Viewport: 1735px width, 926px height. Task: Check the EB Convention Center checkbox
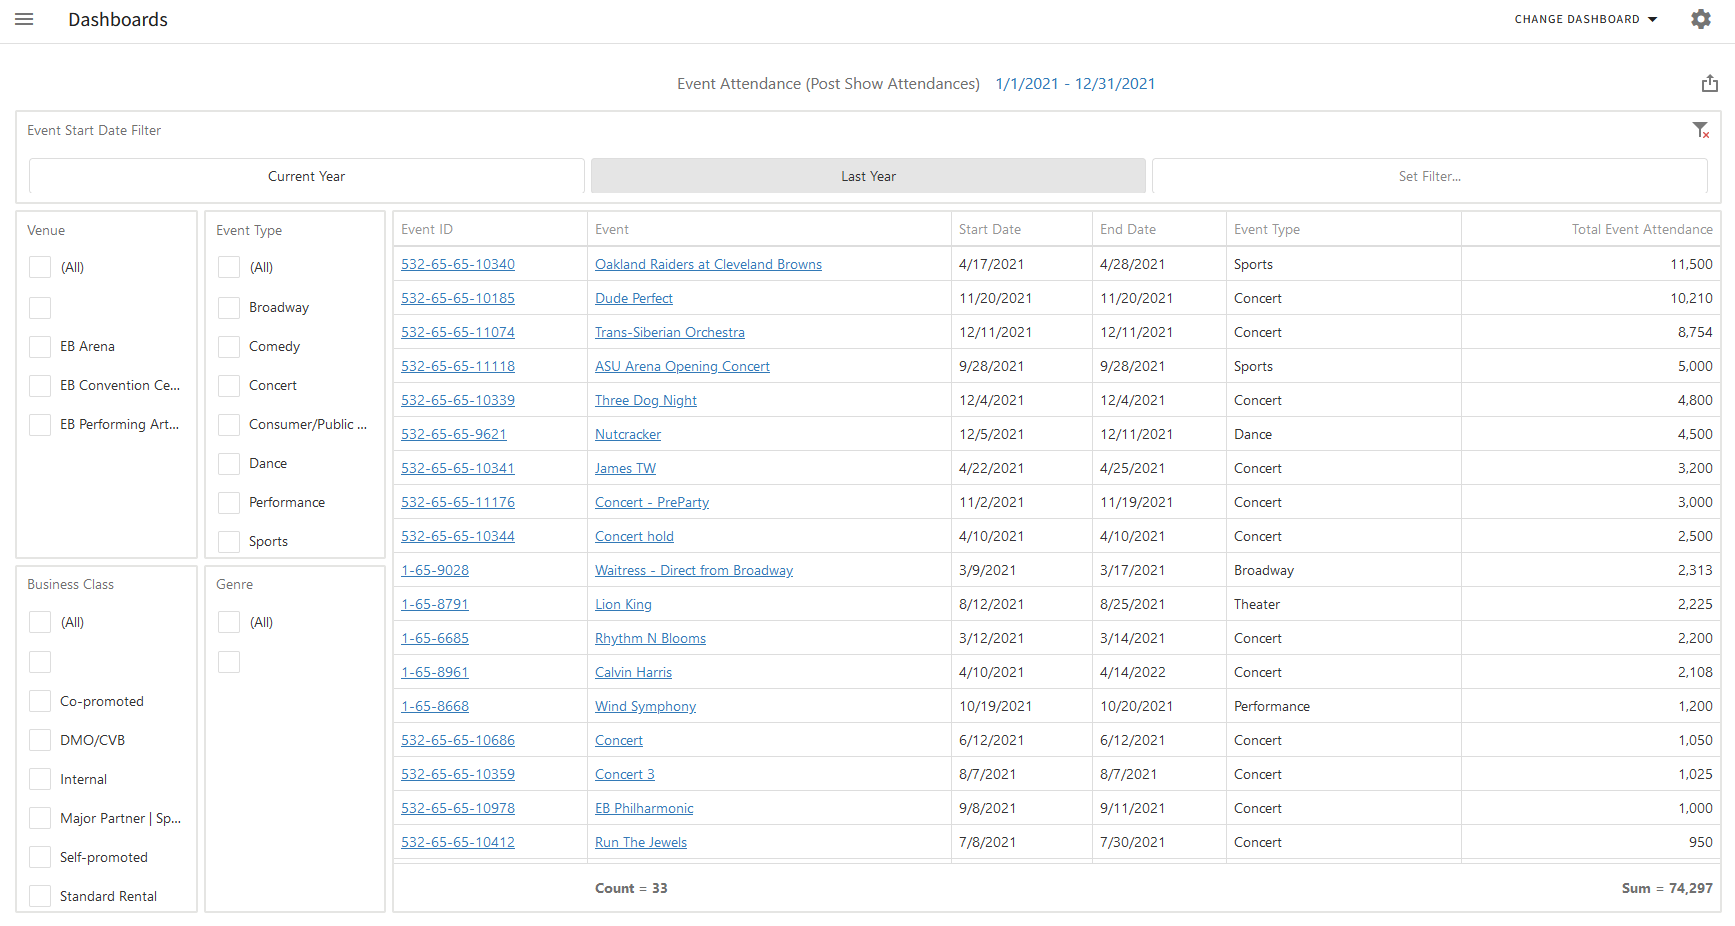click(40, 385)
